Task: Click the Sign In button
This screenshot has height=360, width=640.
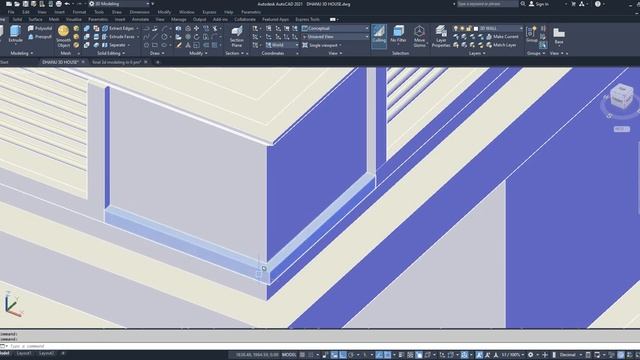Action: (539, 4)
